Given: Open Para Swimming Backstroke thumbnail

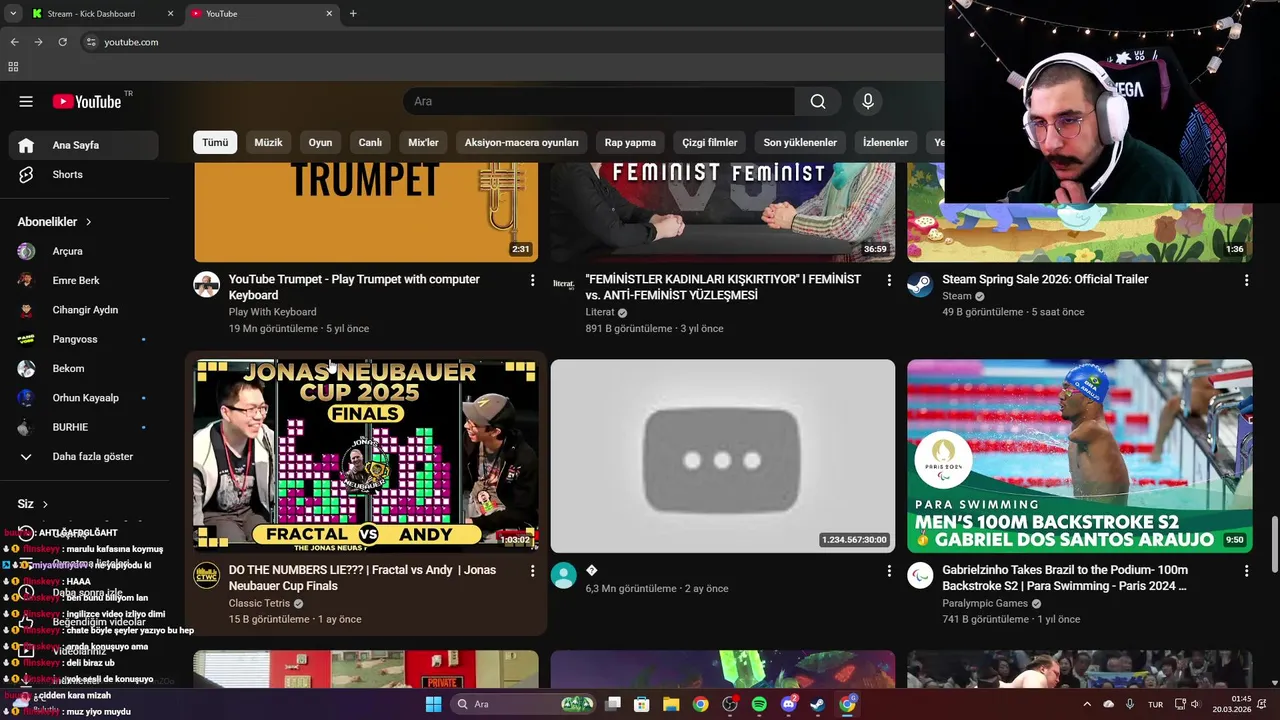Looking at the screenshot, I should point(1079,456).
